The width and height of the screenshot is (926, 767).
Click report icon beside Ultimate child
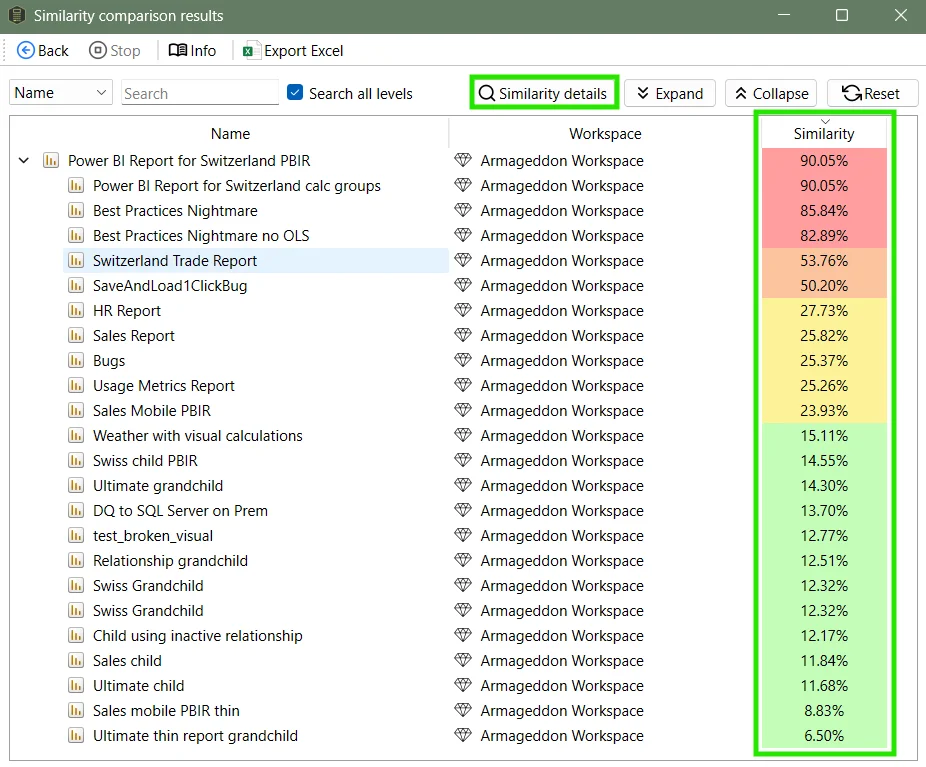(76, 686)
